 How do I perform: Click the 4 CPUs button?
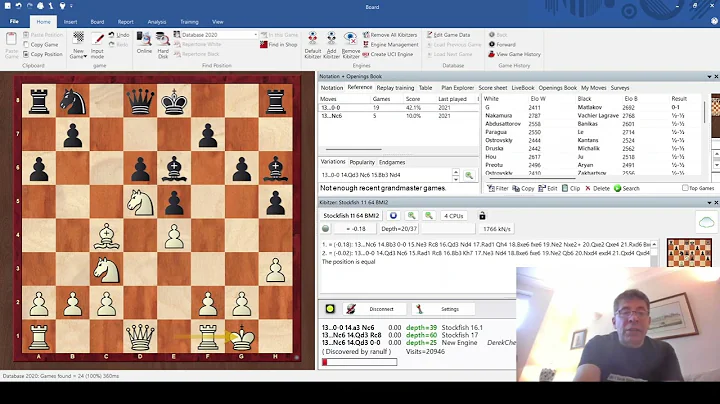click(x=453, y=216)
